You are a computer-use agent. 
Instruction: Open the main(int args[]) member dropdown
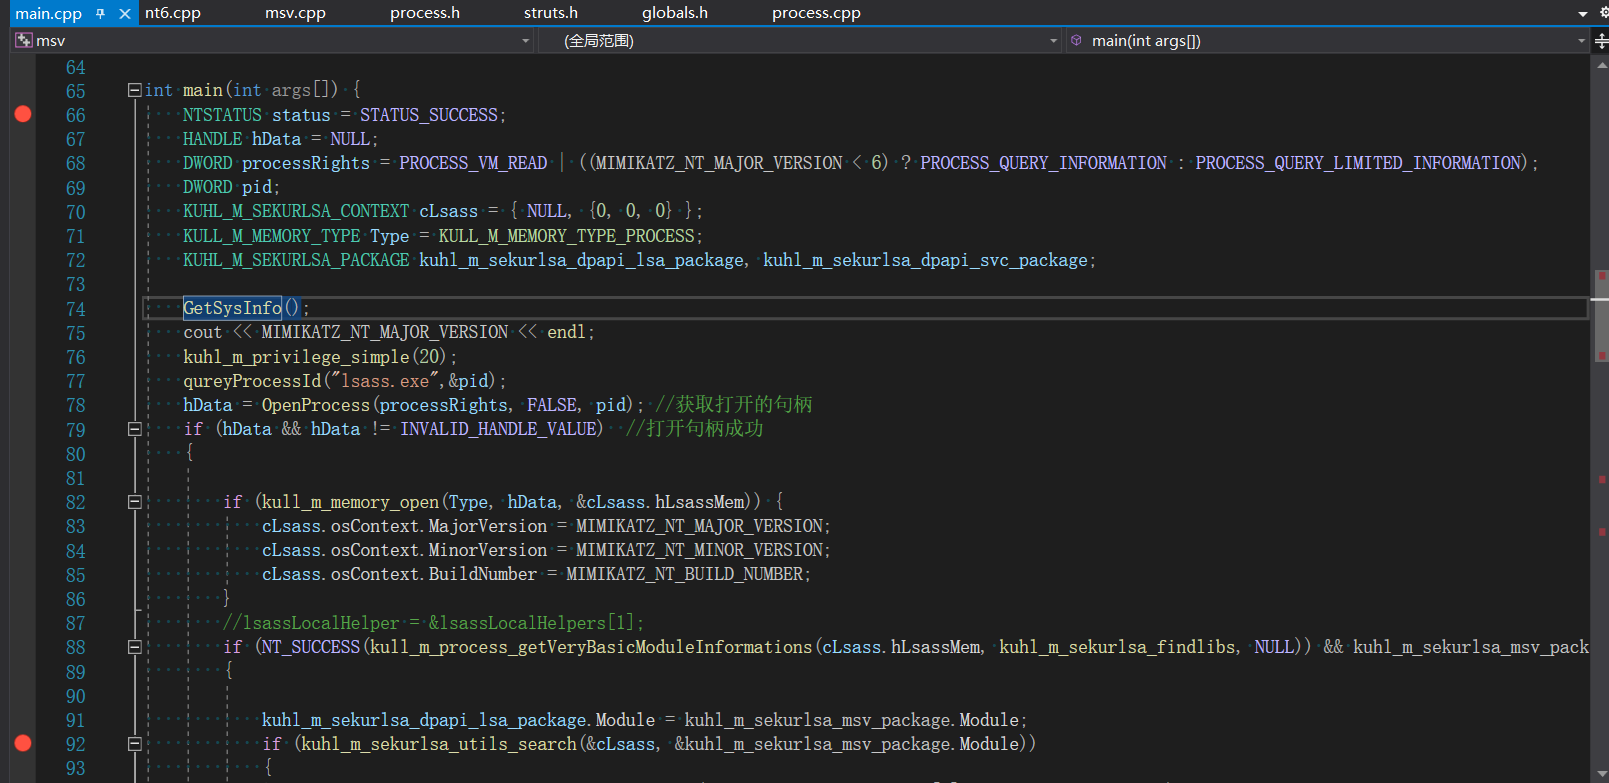[1581, 41]
